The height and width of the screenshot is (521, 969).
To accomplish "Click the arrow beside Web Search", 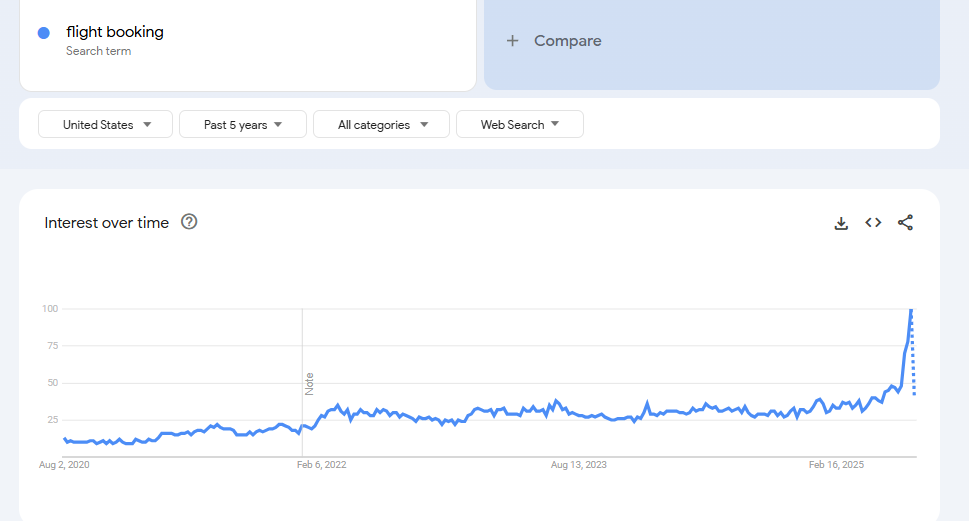I will point(555,124).
